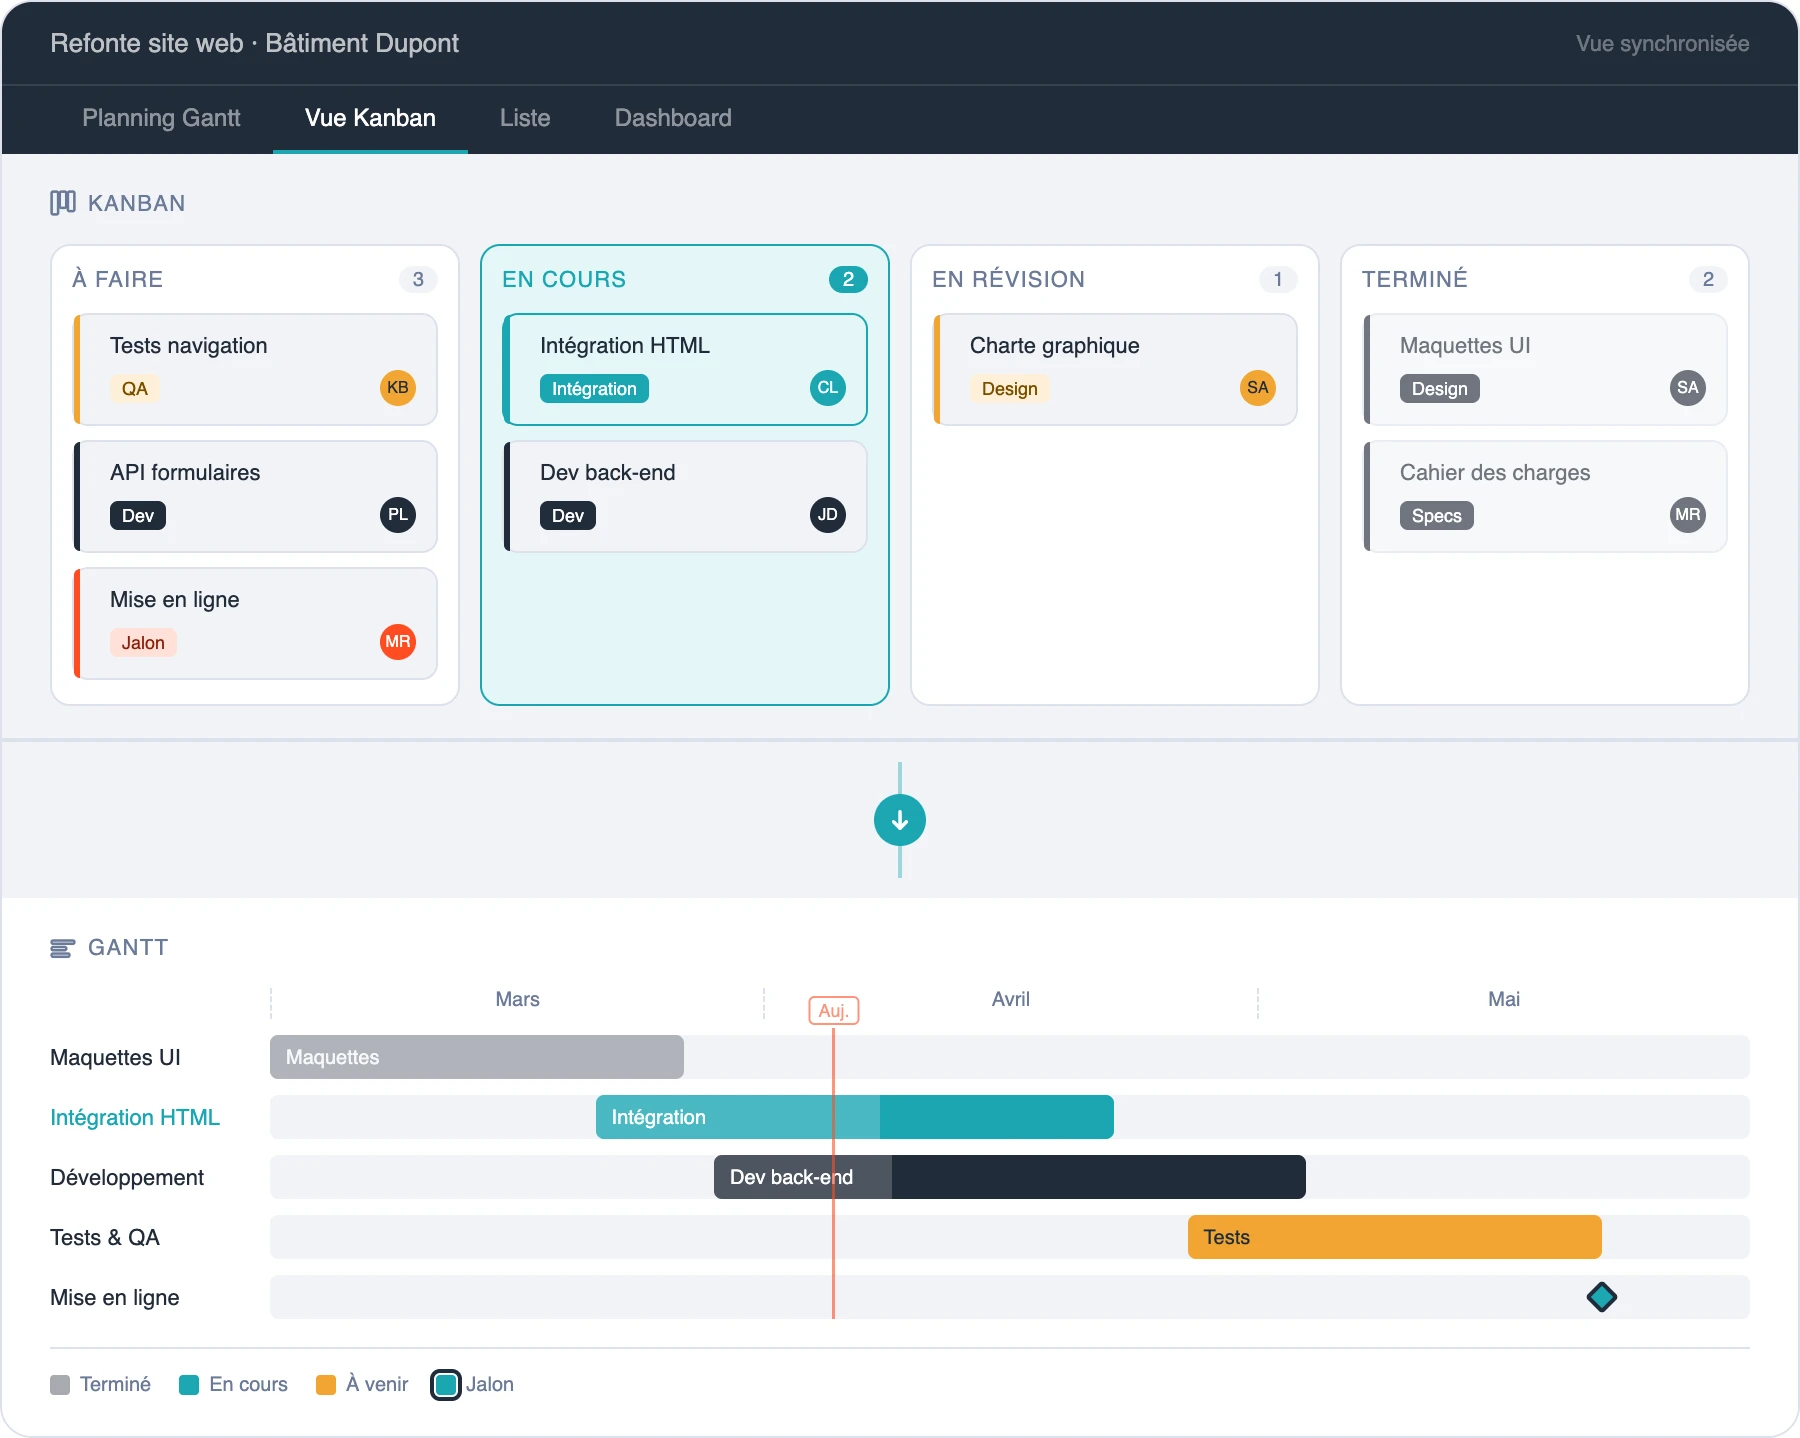Viewport: 1800px width, 1438px height.
Task: Select the PL avatar on API formulaires
Action: tap(397, 515)
